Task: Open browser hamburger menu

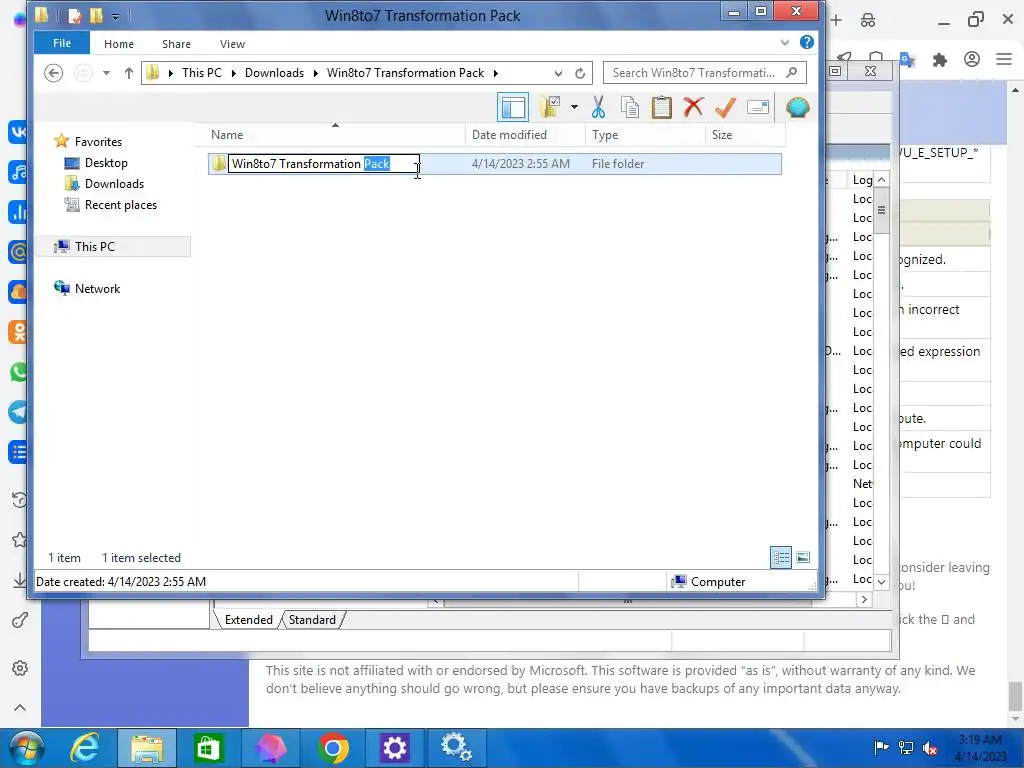Action: (1004, 59)
